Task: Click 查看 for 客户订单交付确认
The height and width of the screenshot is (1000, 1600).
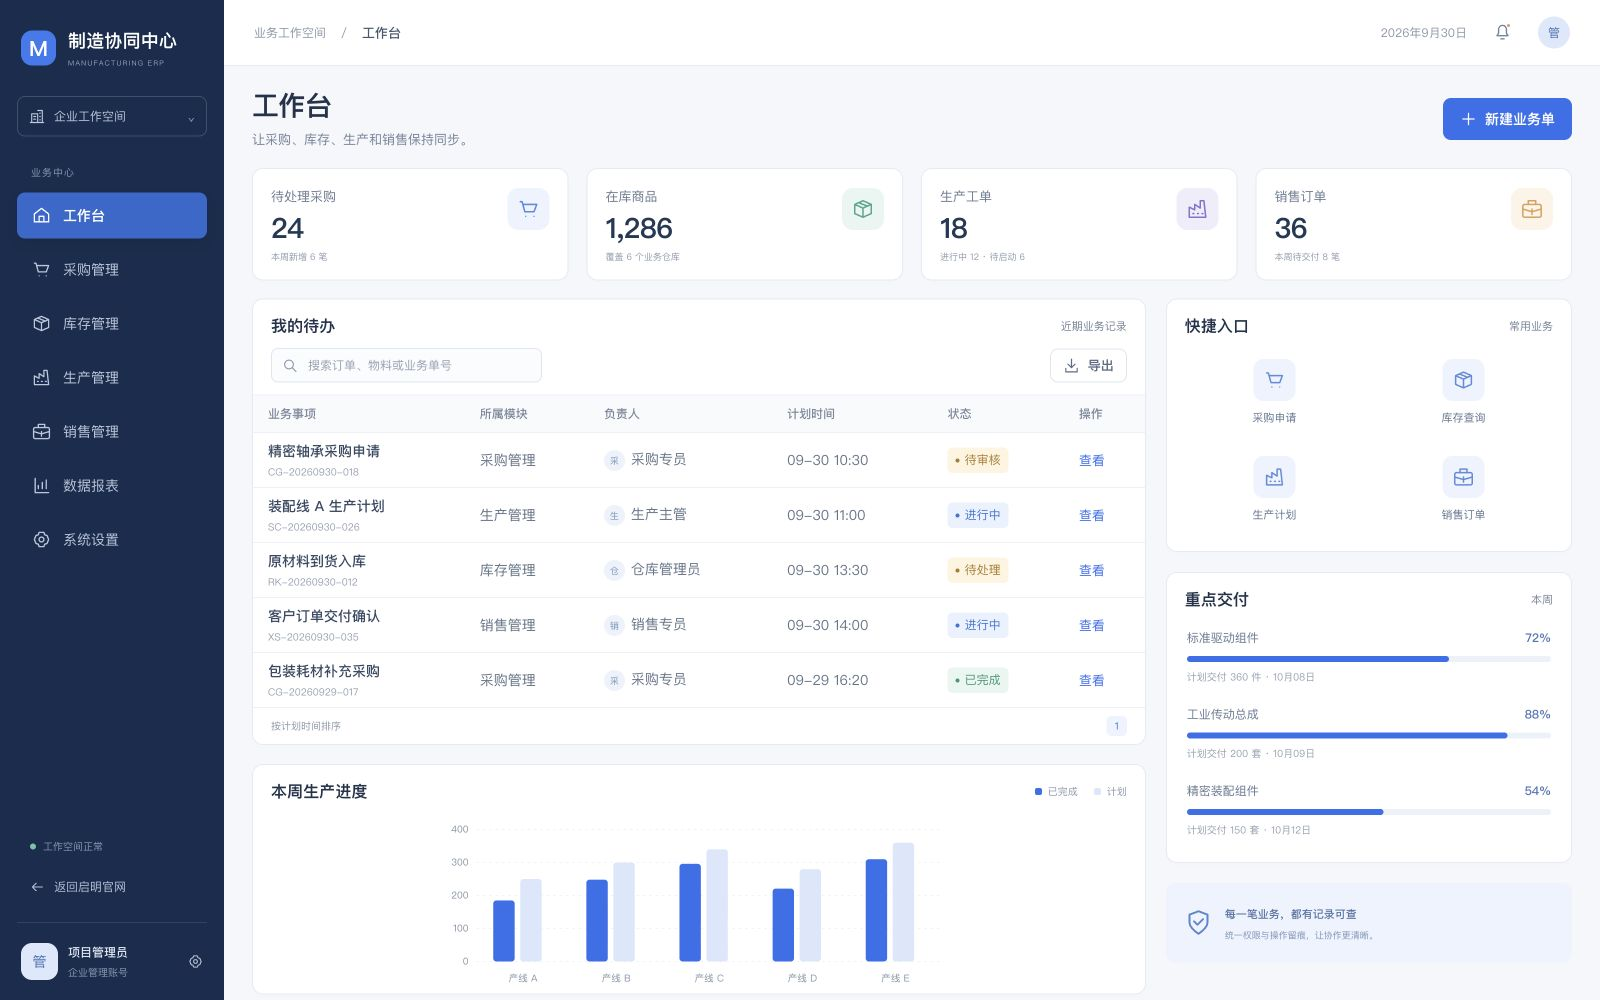Action: click(x=1091, y=625)
